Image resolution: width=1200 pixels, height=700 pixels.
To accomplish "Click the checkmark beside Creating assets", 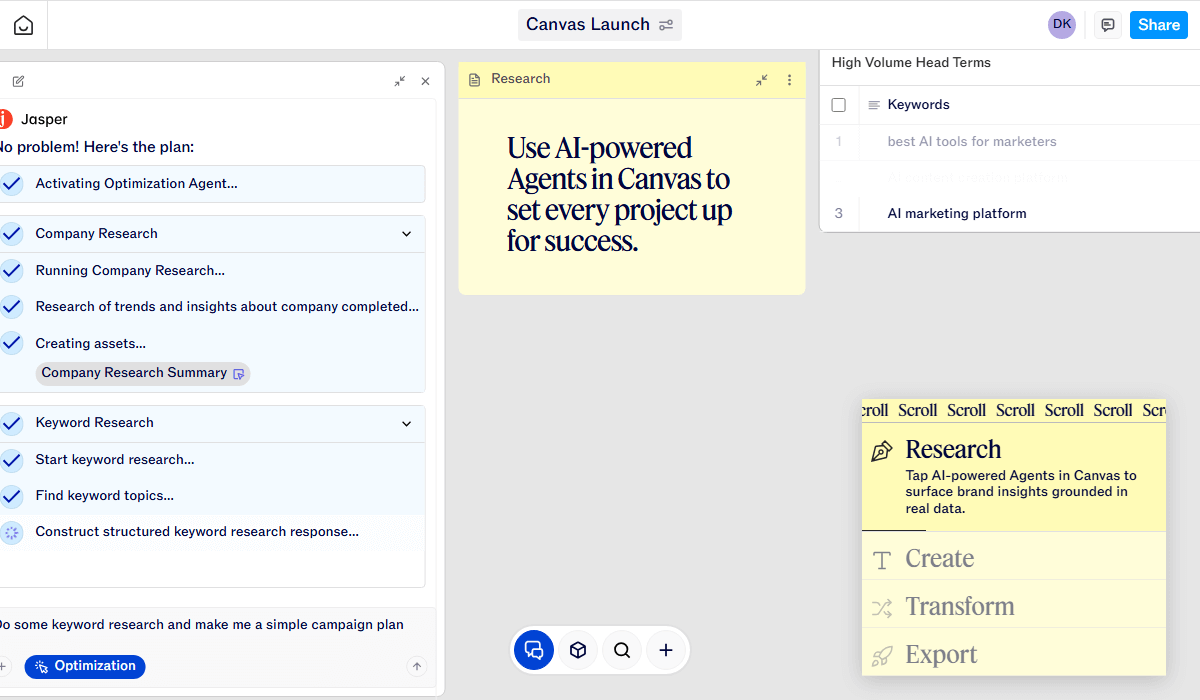I will (11, 344).
